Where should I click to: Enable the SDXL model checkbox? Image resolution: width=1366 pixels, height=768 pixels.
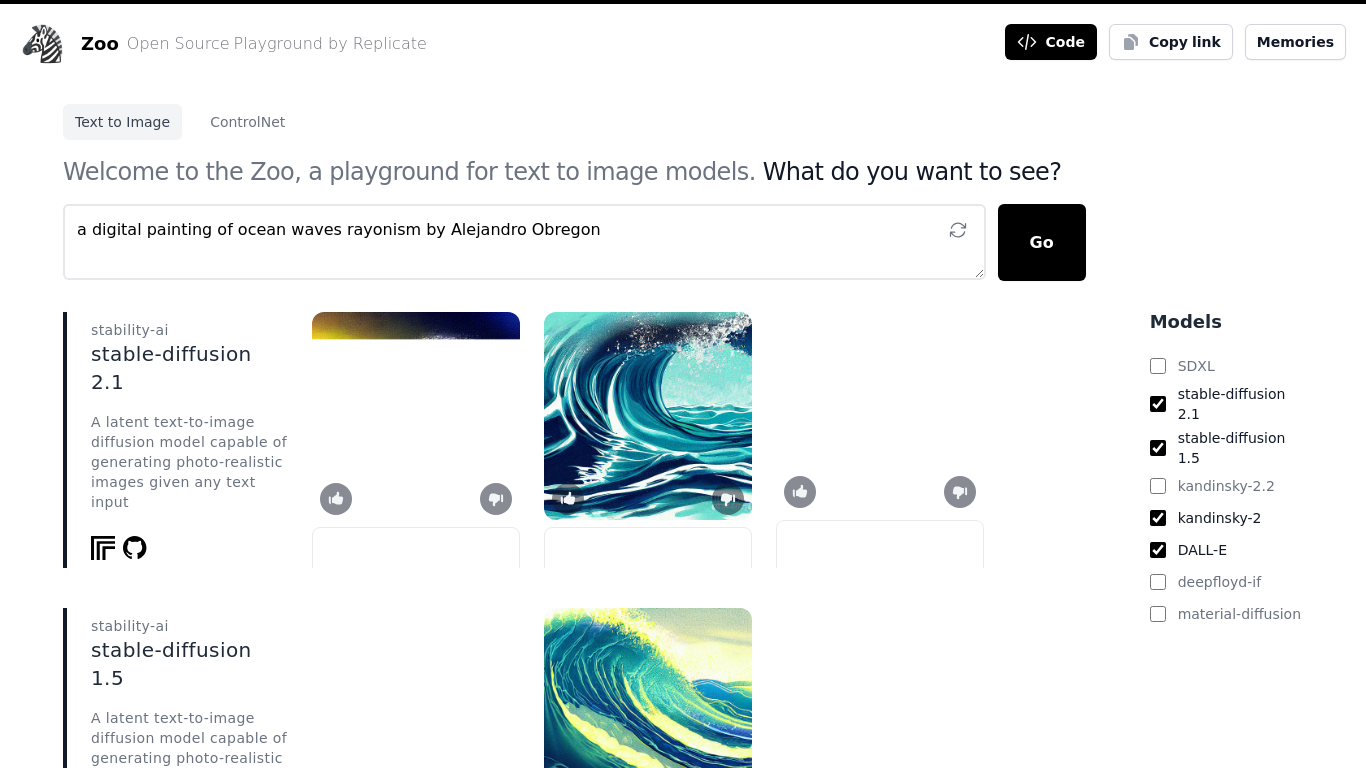(x=1158, y=366)
